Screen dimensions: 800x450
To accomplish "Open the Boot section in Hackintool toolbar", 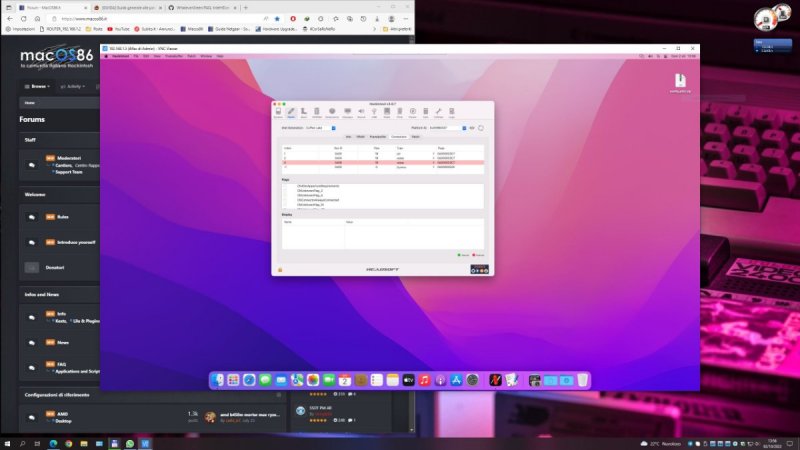I will tap(304, 113).
